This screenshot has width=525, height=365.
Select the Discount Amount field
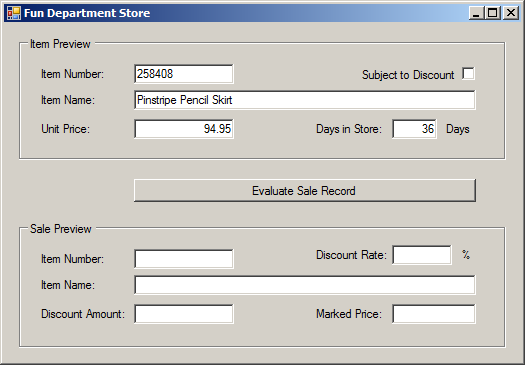pos(183,314)
